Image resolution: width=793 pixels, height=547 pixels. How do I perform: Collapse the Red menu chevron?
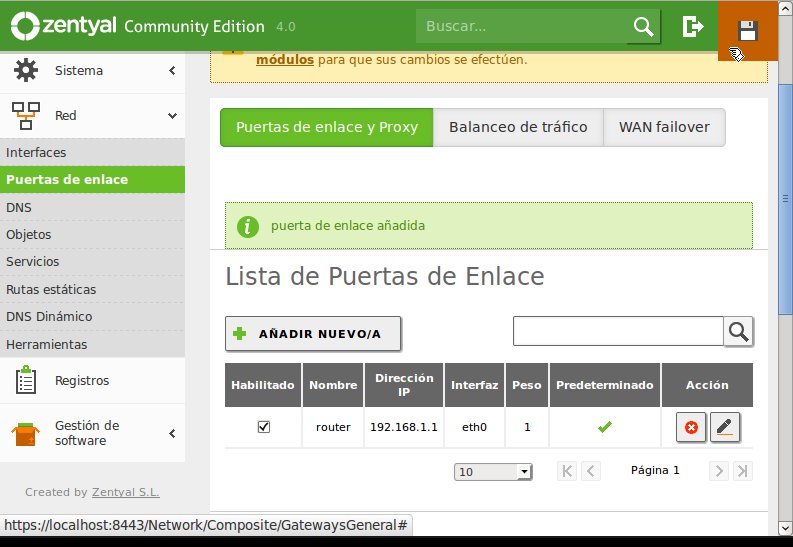click(x=172, y=116)
